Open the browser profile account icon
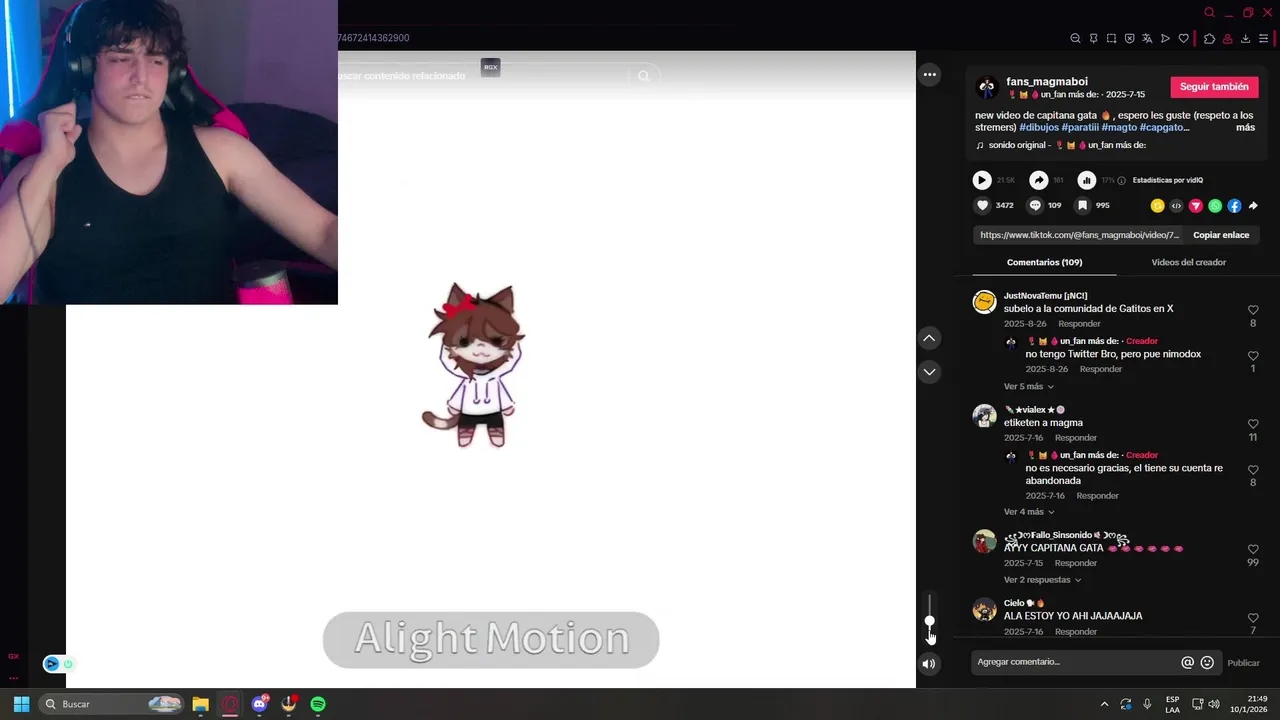 (1227, 39)
